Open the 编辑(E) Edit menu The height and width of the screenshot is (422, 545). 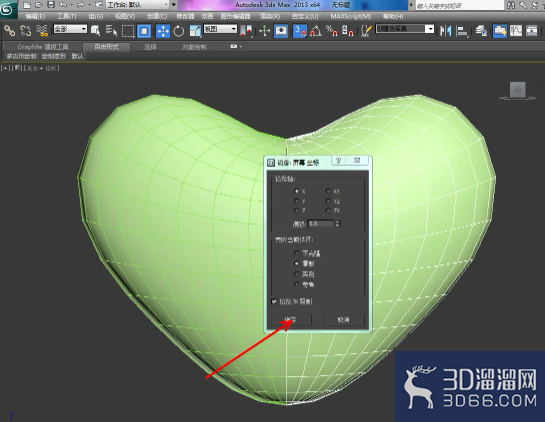pyautogui.click(x=35, y=16)
